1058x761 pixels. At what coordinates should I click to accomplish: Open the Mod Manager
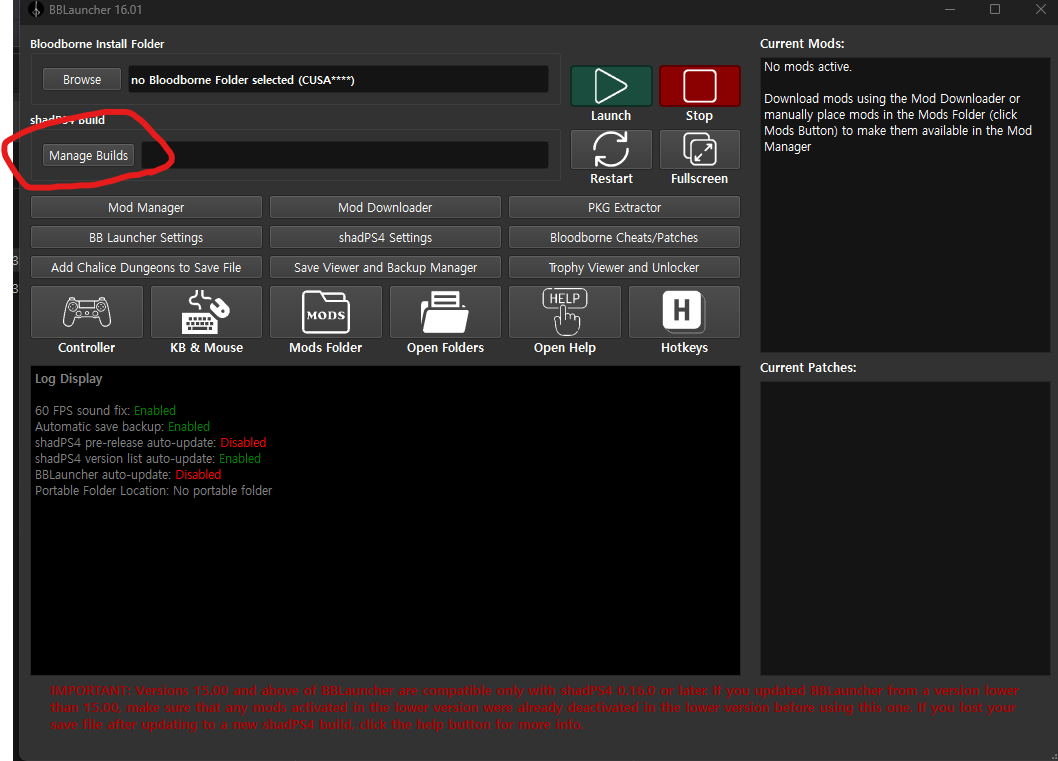tap(146, 207)
